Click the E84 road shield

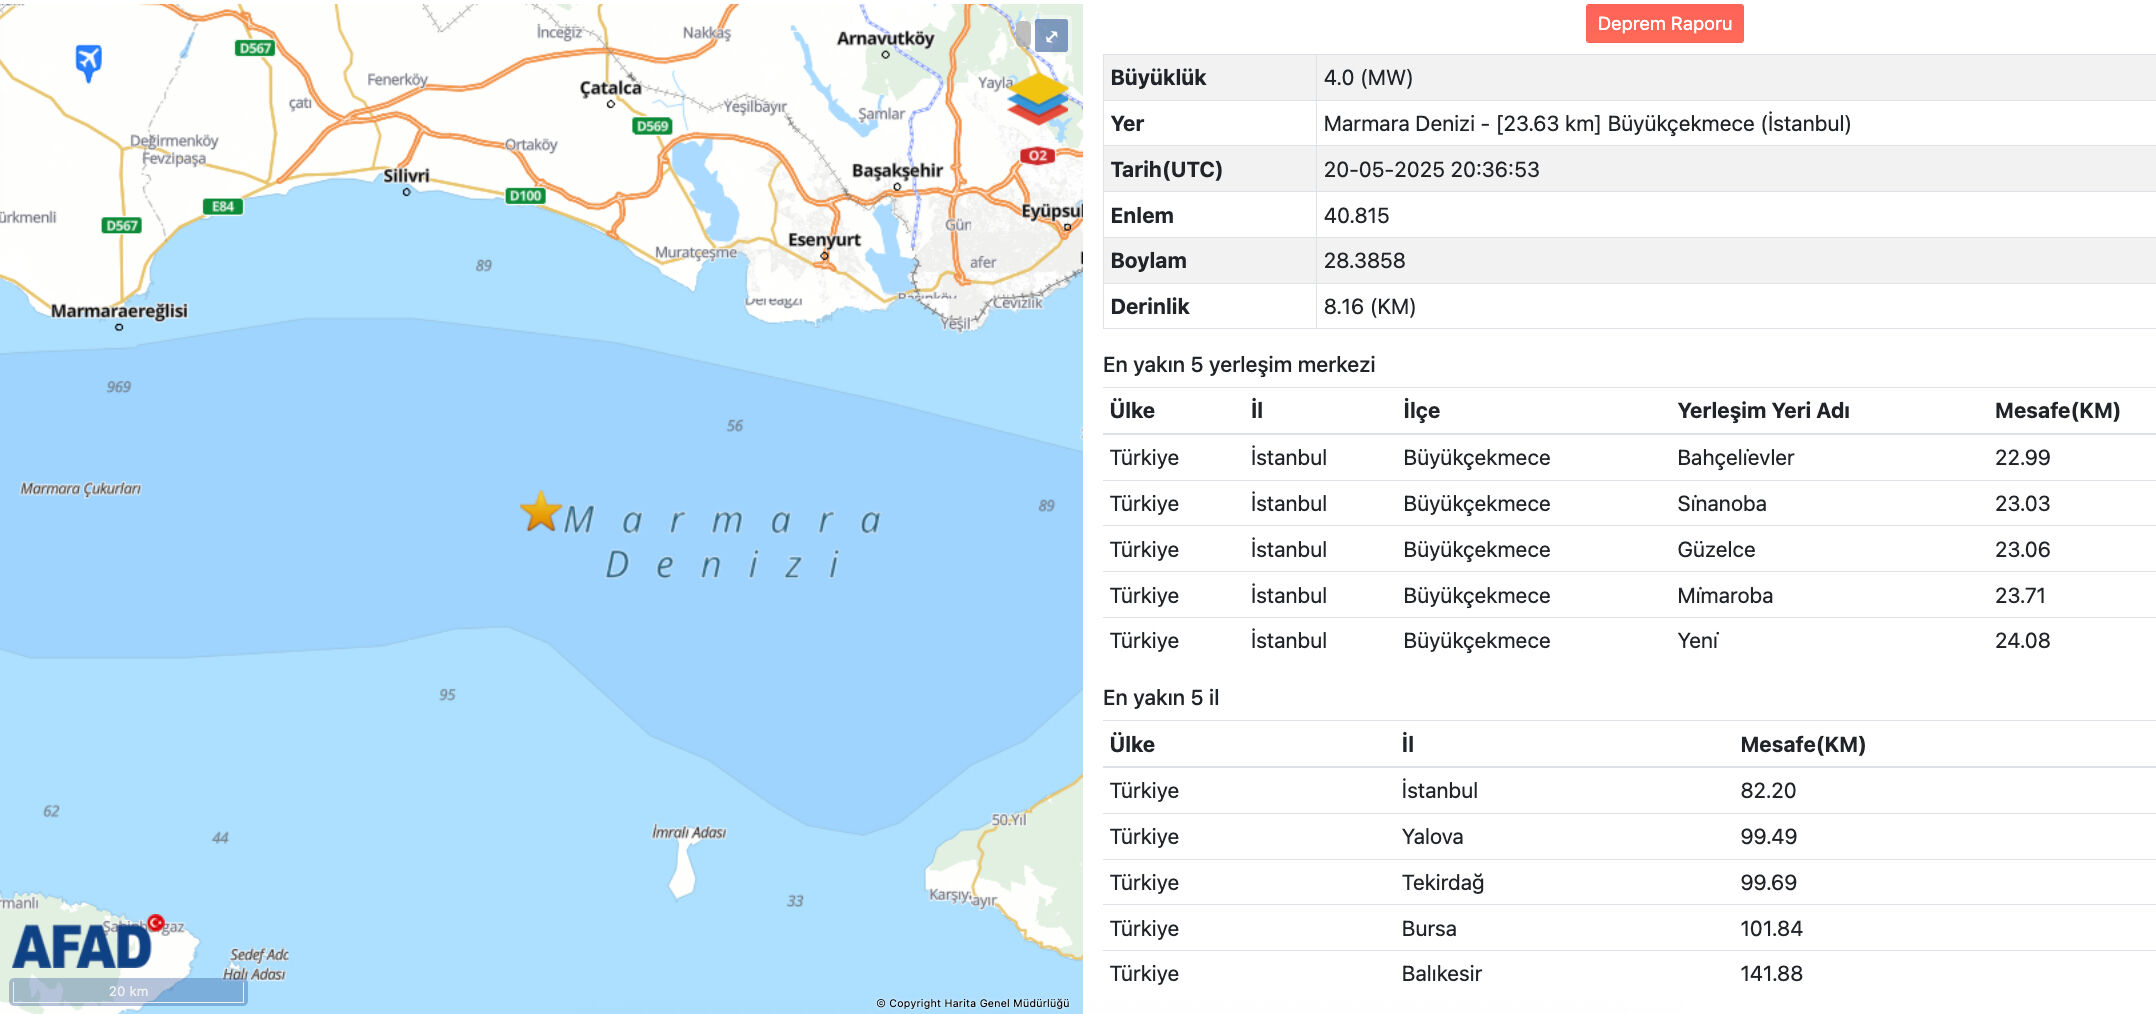[222, 207]
